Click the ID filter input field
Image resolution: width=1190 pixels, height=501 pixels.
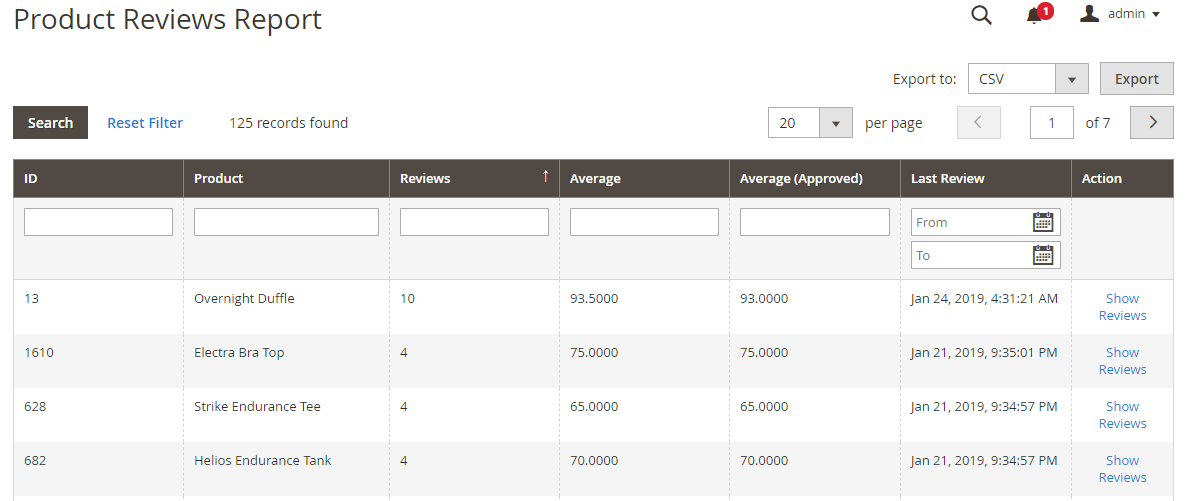98,222
